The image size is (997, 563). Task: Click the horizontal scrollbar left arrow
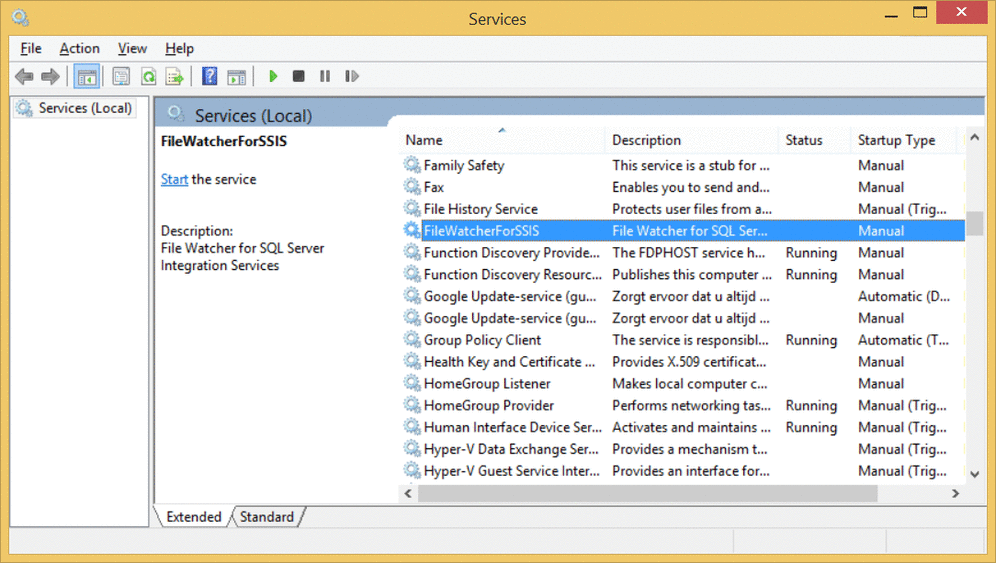(408, 493)
